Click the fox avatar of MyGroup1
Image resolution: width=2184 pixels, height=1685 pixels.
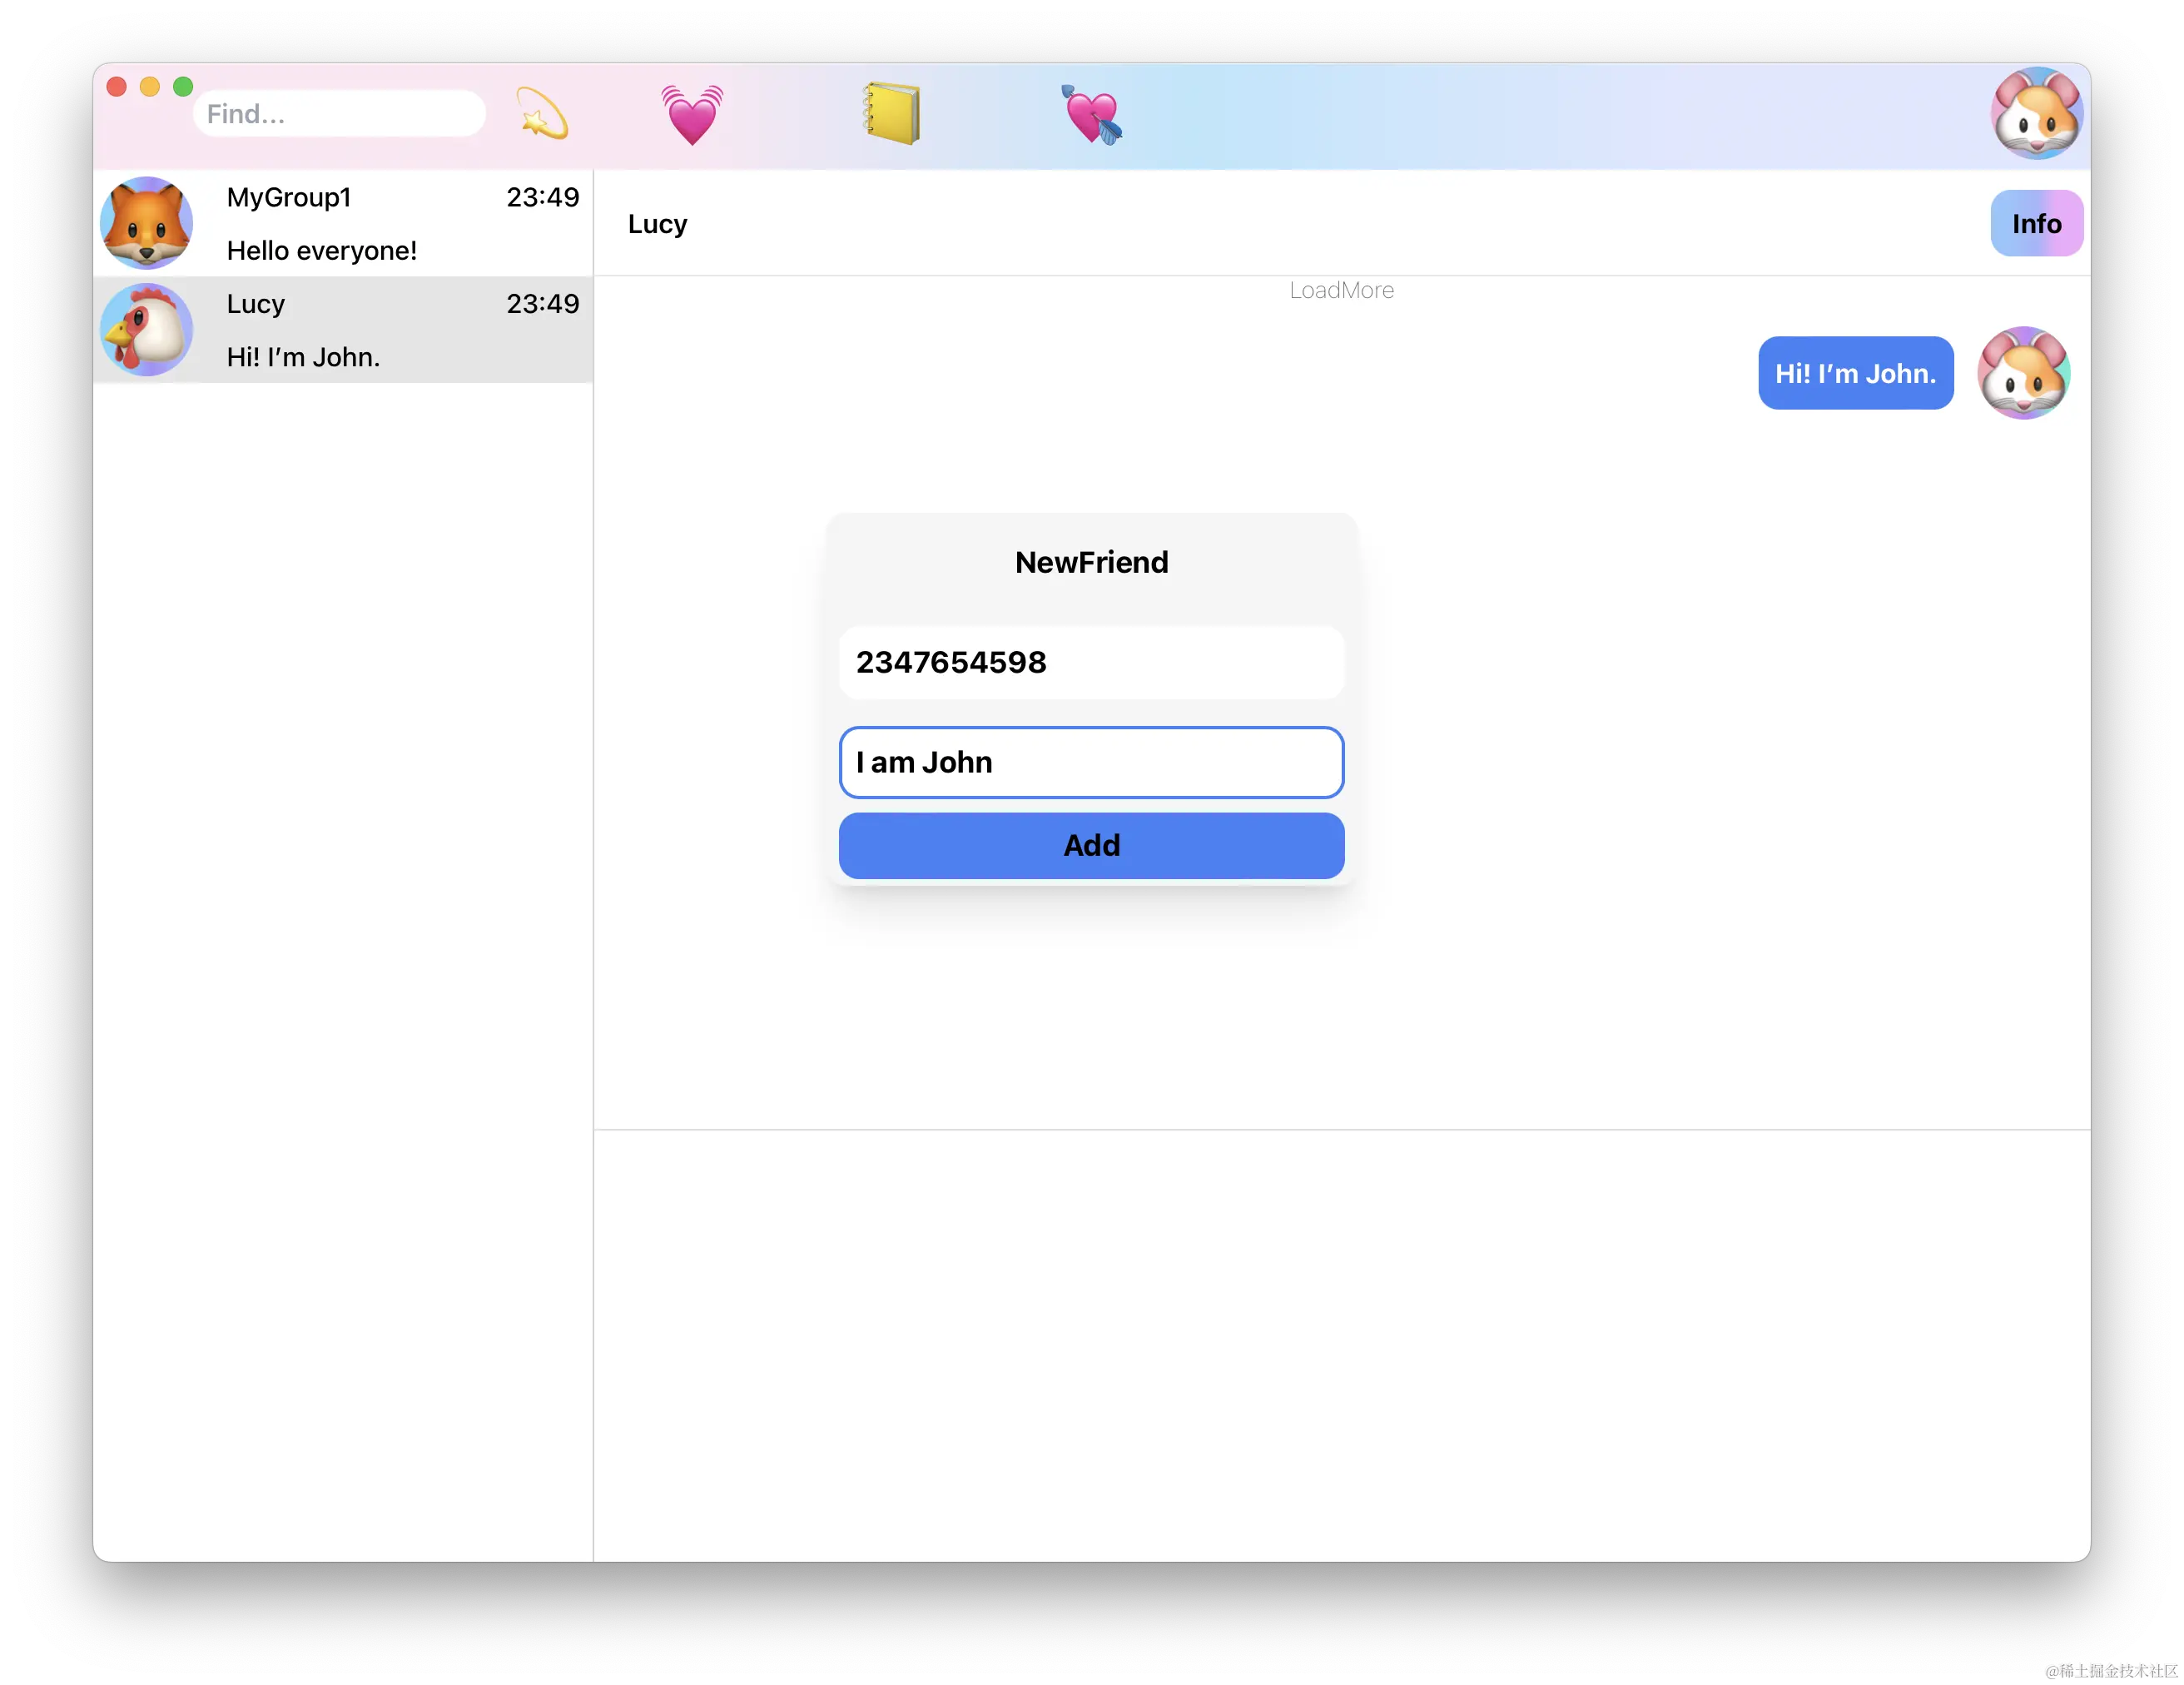[147, 223]
